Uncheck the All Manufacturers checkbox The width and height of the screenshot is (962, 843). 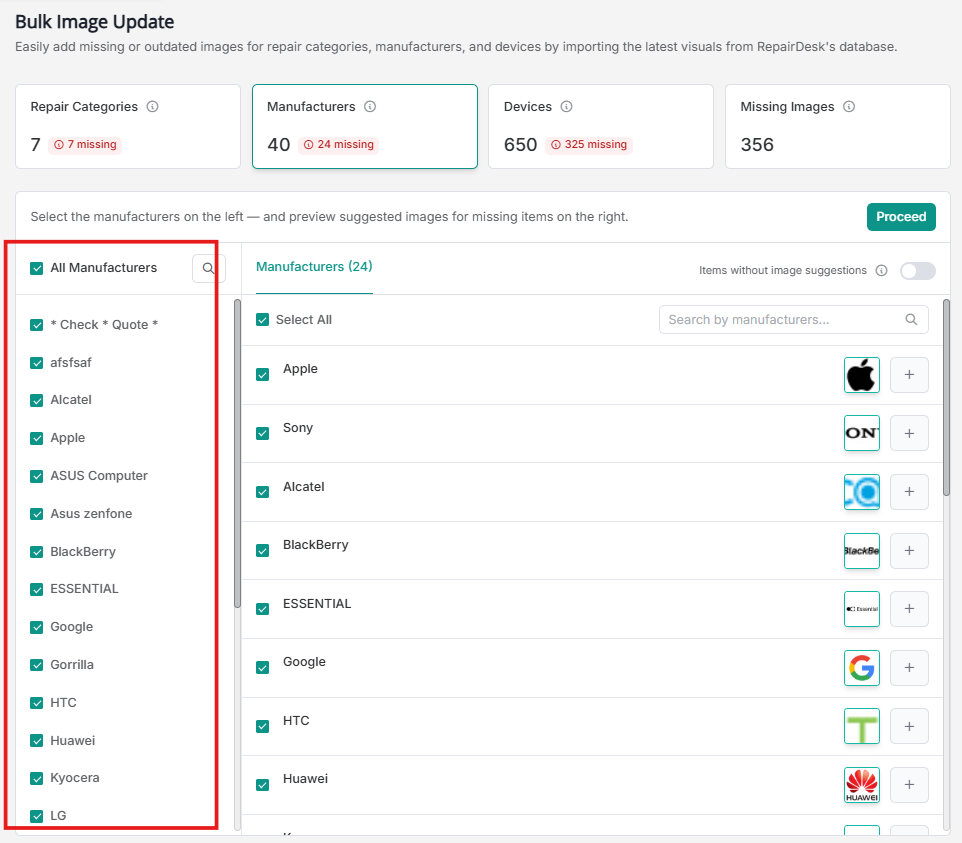[x=37, y=268]
